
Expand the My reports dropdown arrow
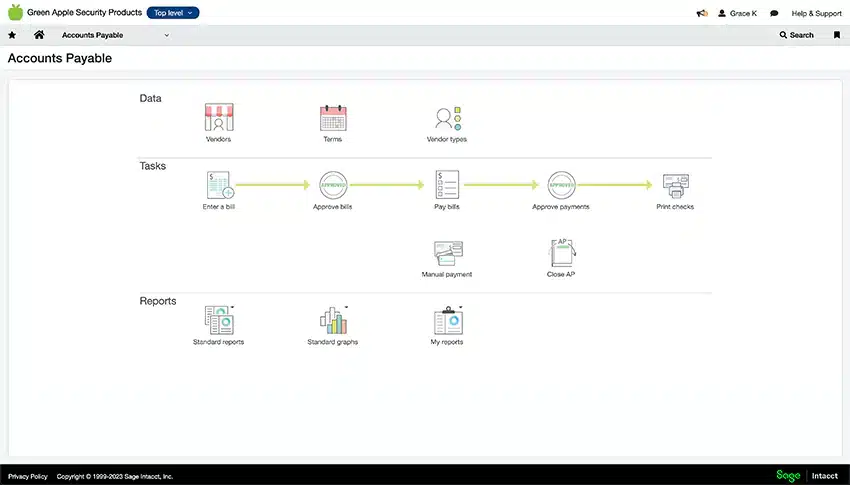click(461, 307)
